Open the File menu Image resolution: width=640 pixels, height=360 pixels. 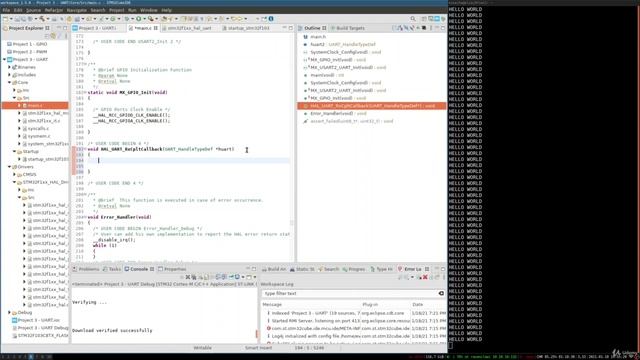(x=6, y=10)
